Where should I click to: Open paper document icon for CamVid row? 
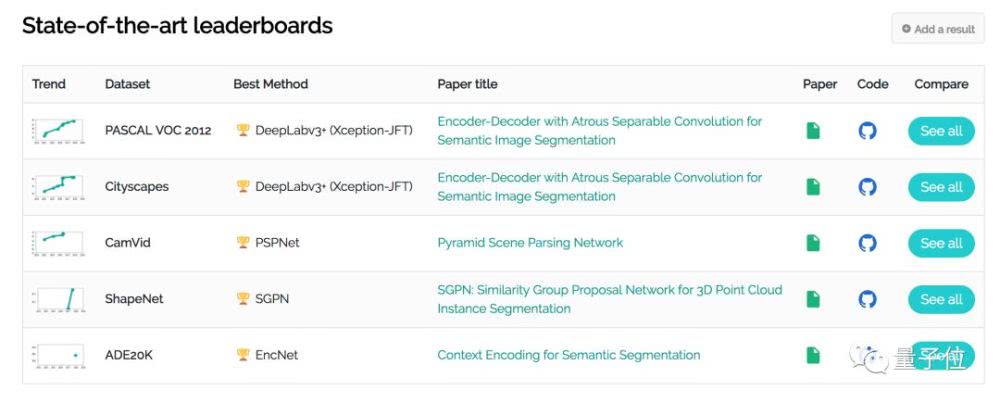pos(813,243)
